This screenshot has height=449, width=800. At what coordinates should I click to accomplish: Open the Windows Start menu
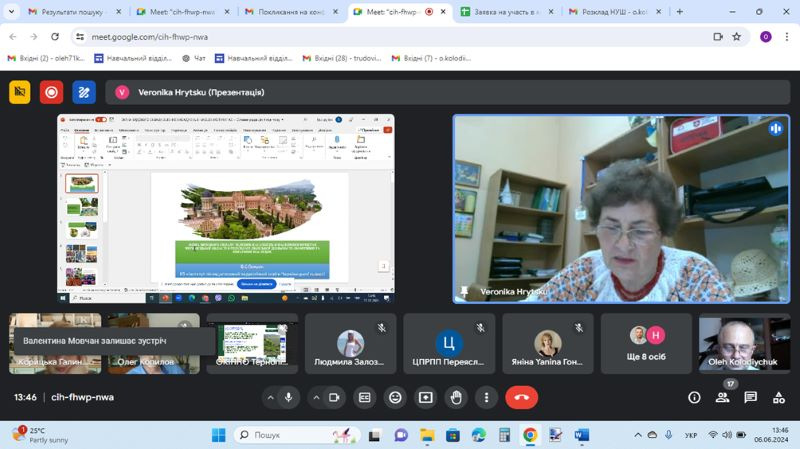click(x=218, y=435)
